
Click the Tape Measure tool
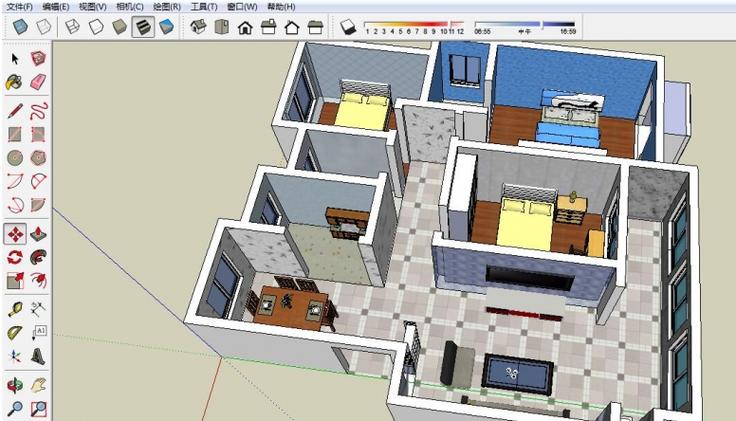coord(15,309)
